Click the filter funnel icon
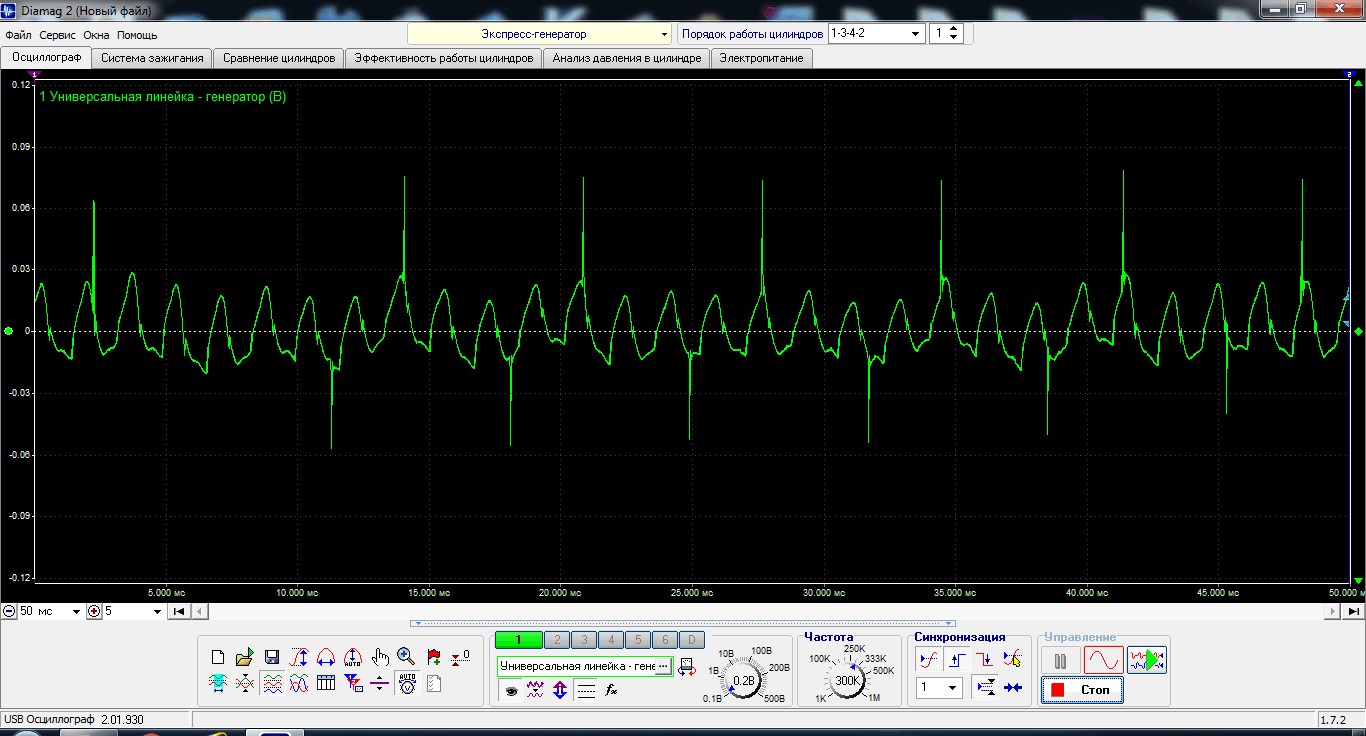This screenshot has width=1366, height=736. [352, 684]
